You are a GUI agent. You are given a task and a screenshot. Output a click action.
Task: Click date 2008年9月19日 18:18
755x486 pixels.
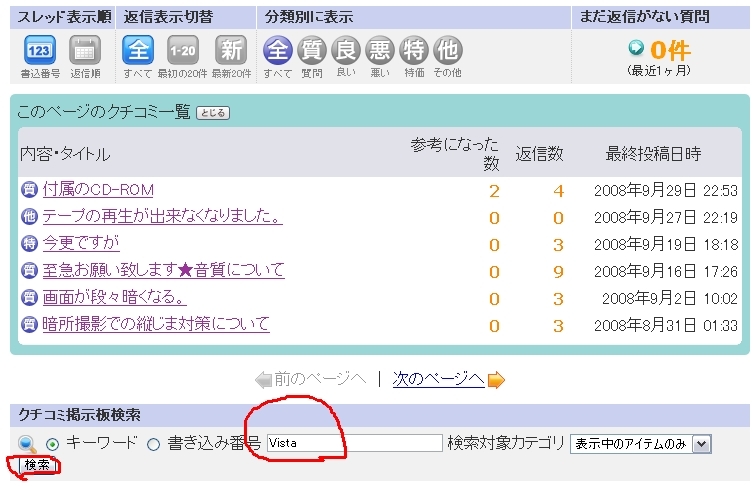point(666,245)
